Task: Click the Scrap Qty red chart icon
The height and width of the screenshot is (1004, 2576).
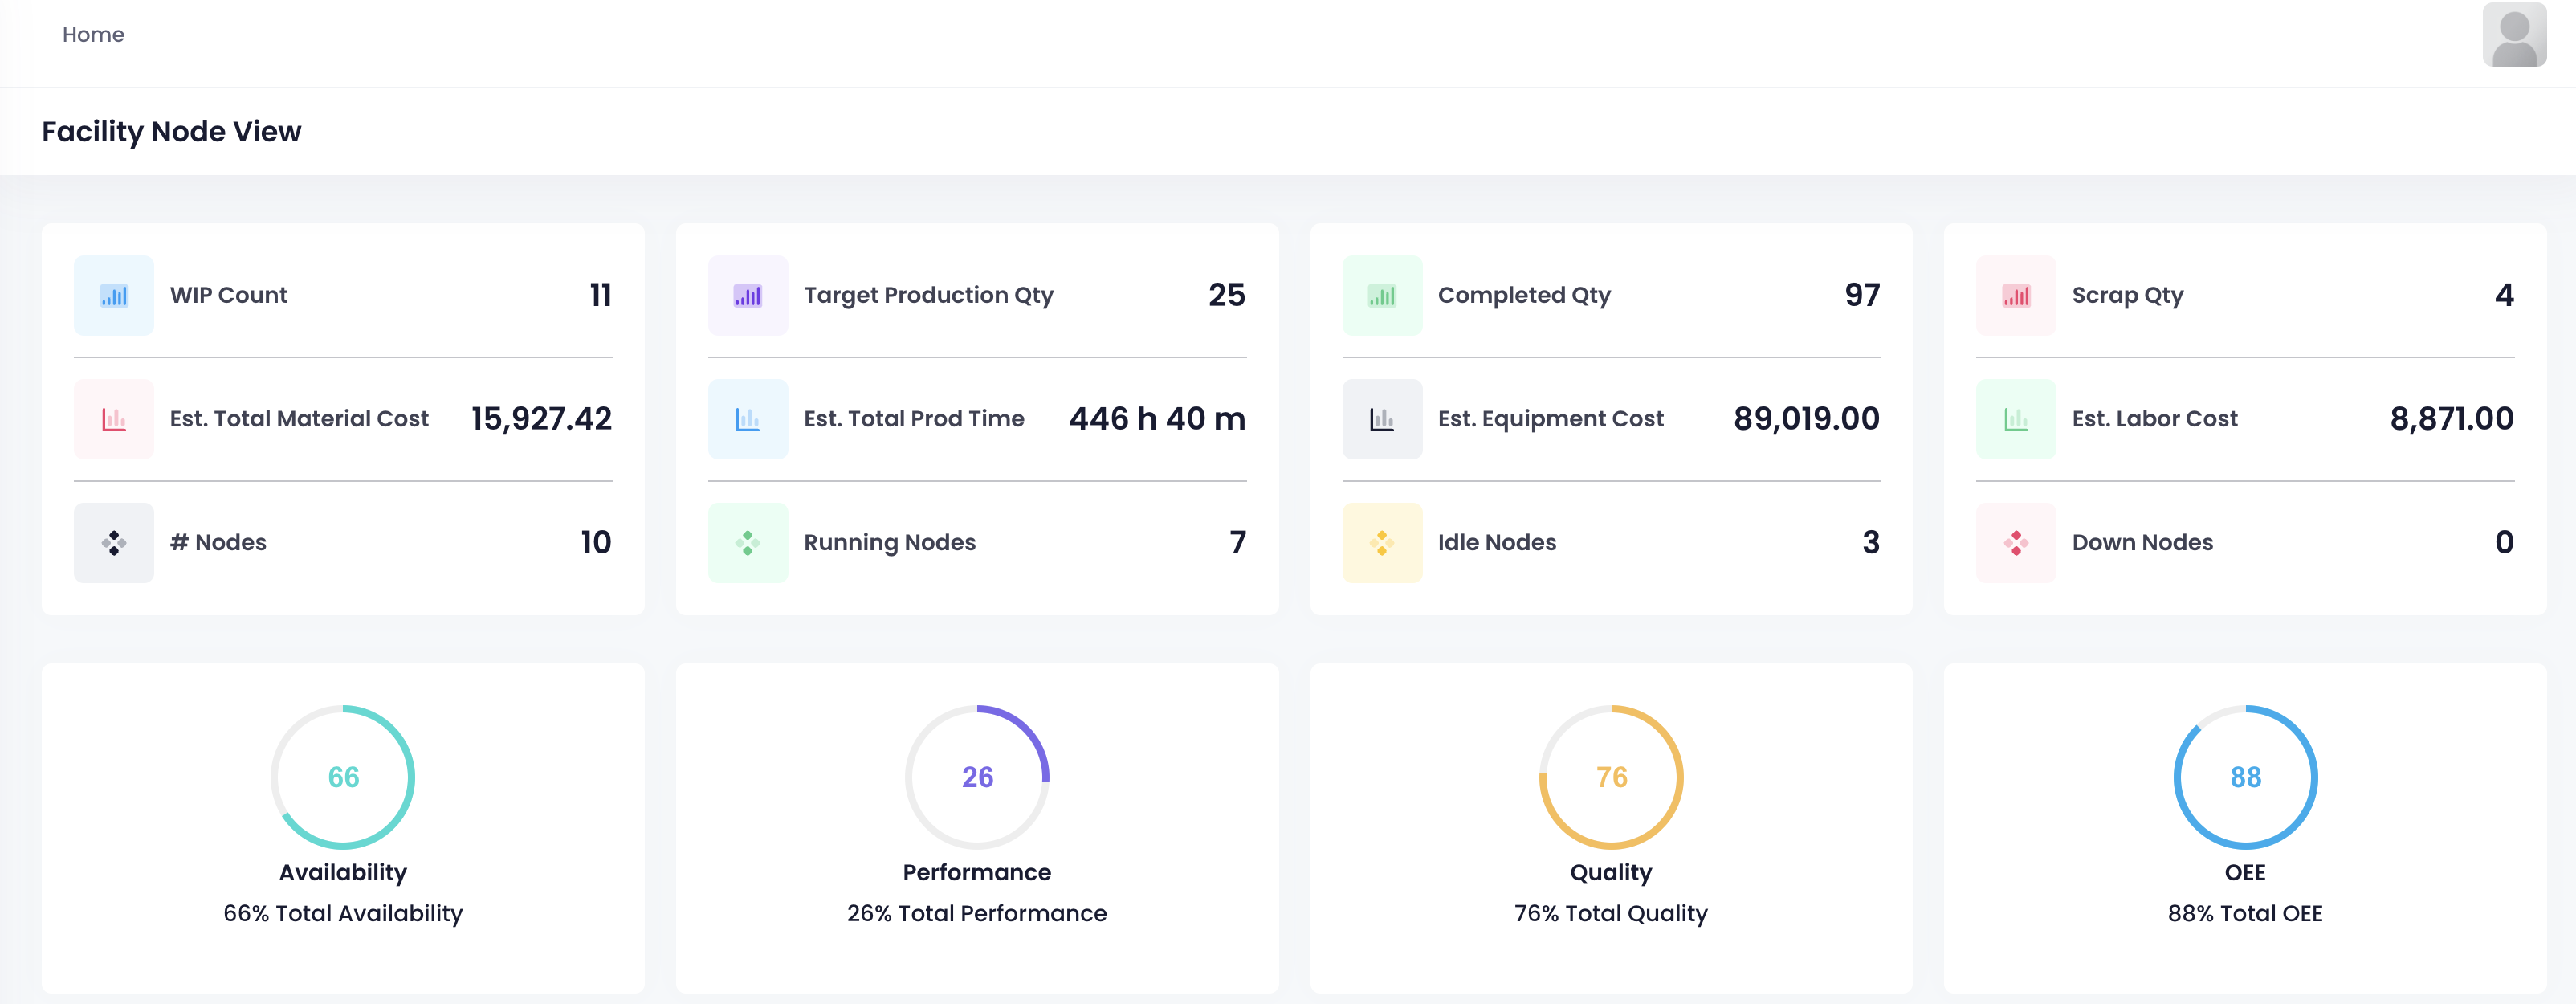Action: [2015, 295]
